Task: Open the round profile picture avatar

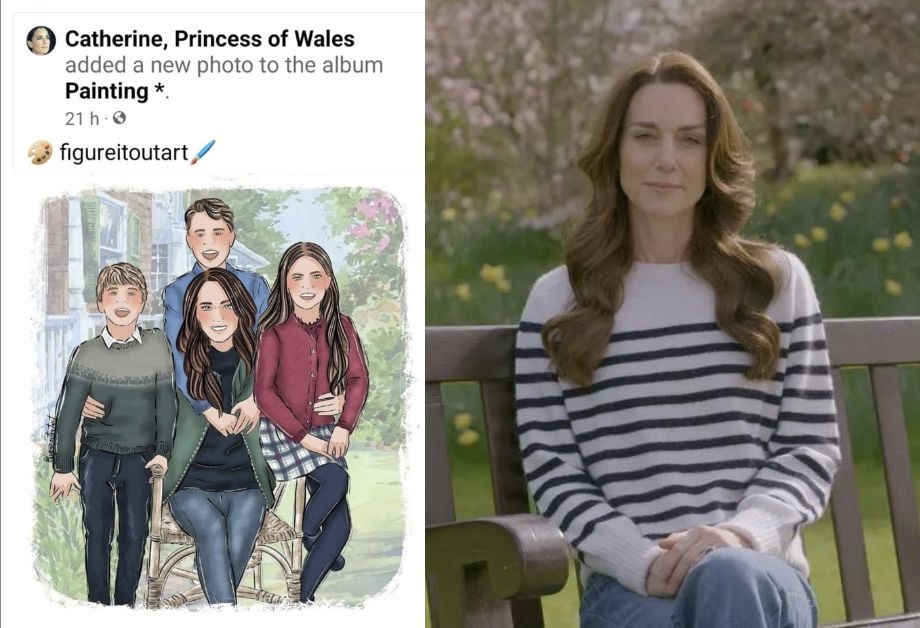Action: 41,40
